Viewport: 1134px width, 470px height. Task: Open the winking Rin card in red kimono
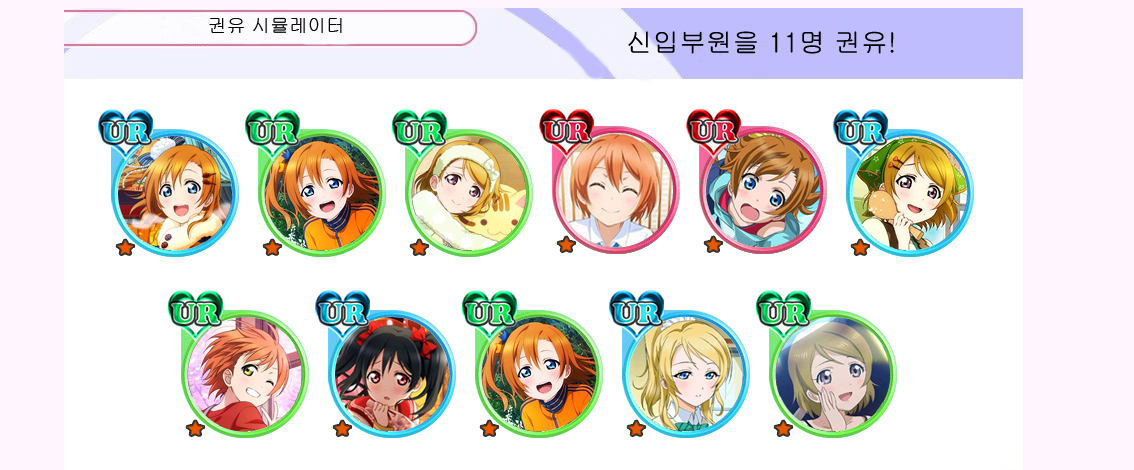tap(244, 373)
